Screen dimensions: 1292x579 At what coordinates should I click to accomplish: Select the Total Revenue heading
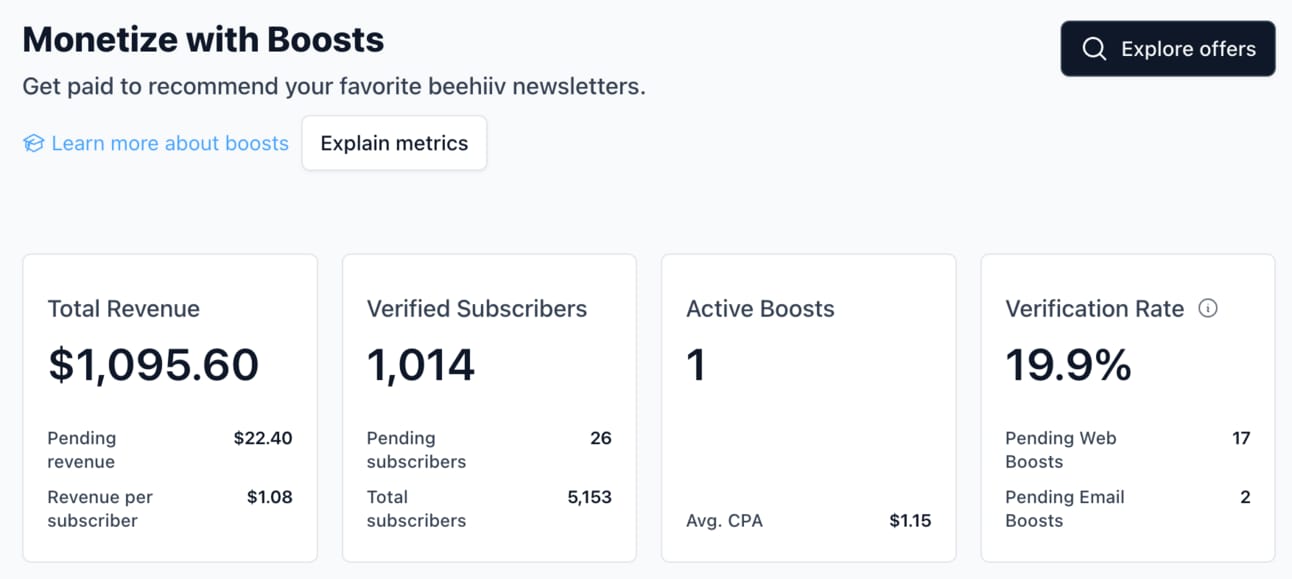point(123,309)
